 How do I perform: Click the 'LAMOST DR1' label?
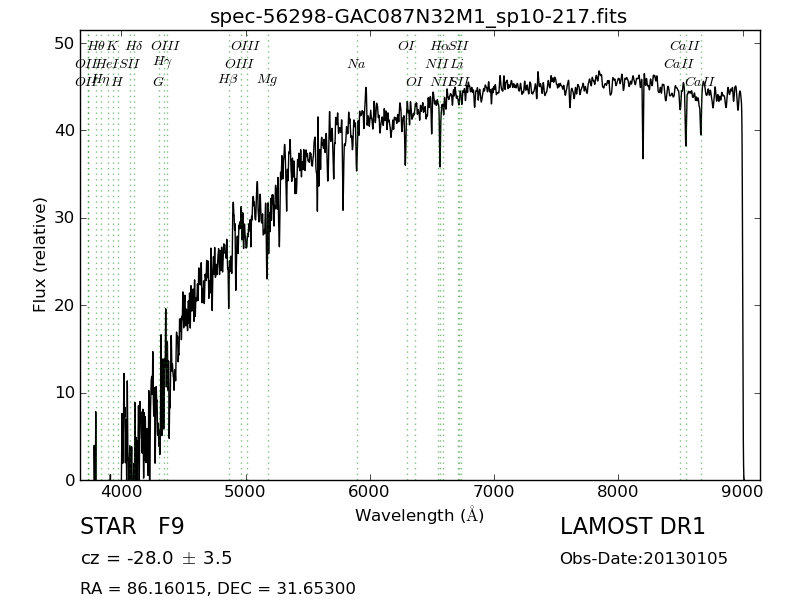[x=633, y=527]
